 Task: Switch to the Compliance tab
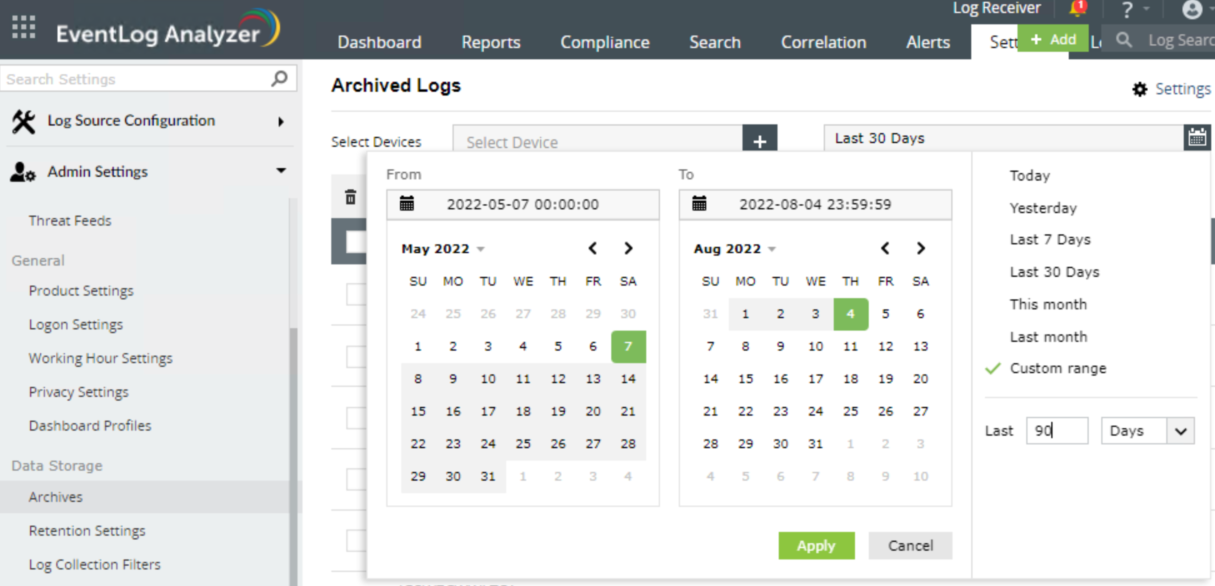pyautogui.click(x=605, y=42)
